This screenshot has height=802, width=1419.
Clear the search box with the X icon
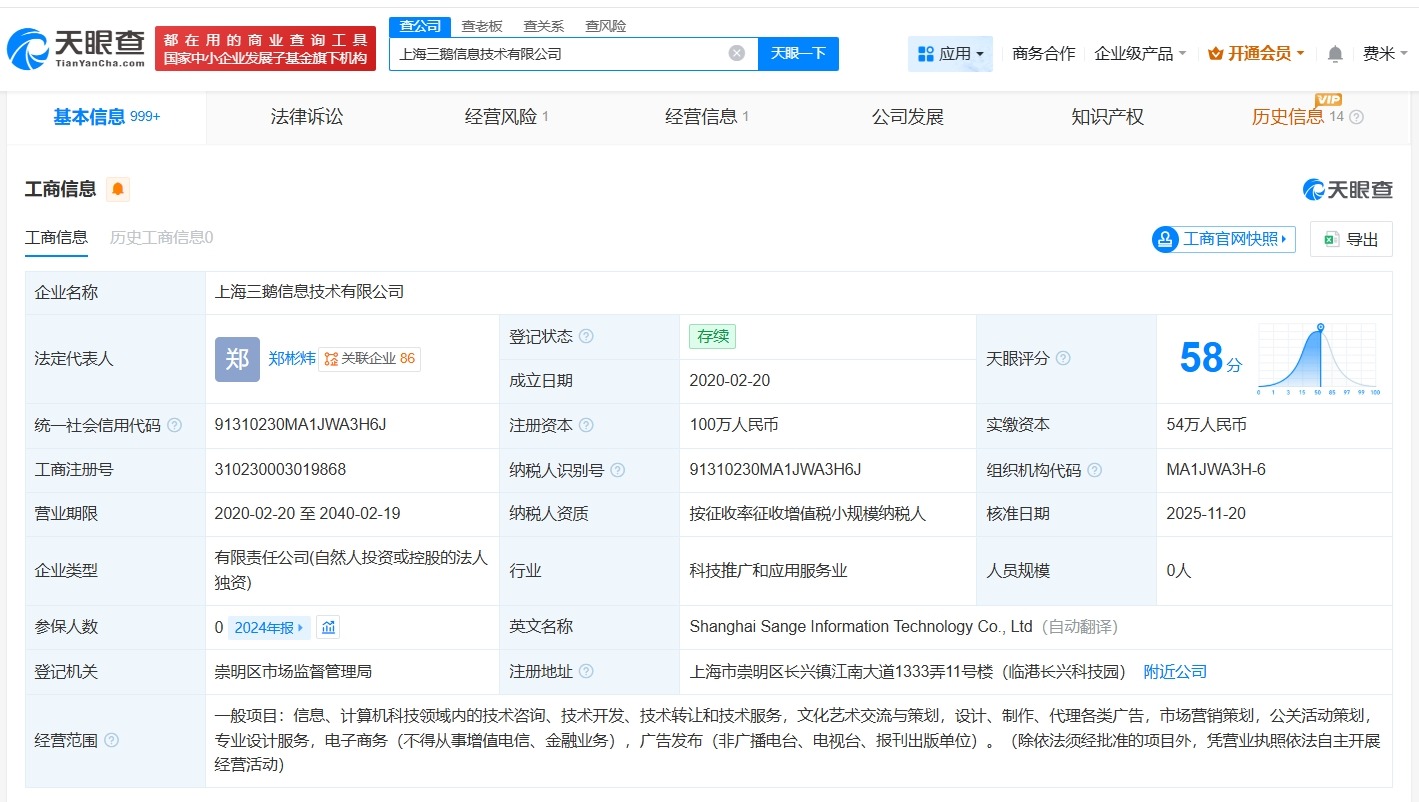click(x=736, y=53)
